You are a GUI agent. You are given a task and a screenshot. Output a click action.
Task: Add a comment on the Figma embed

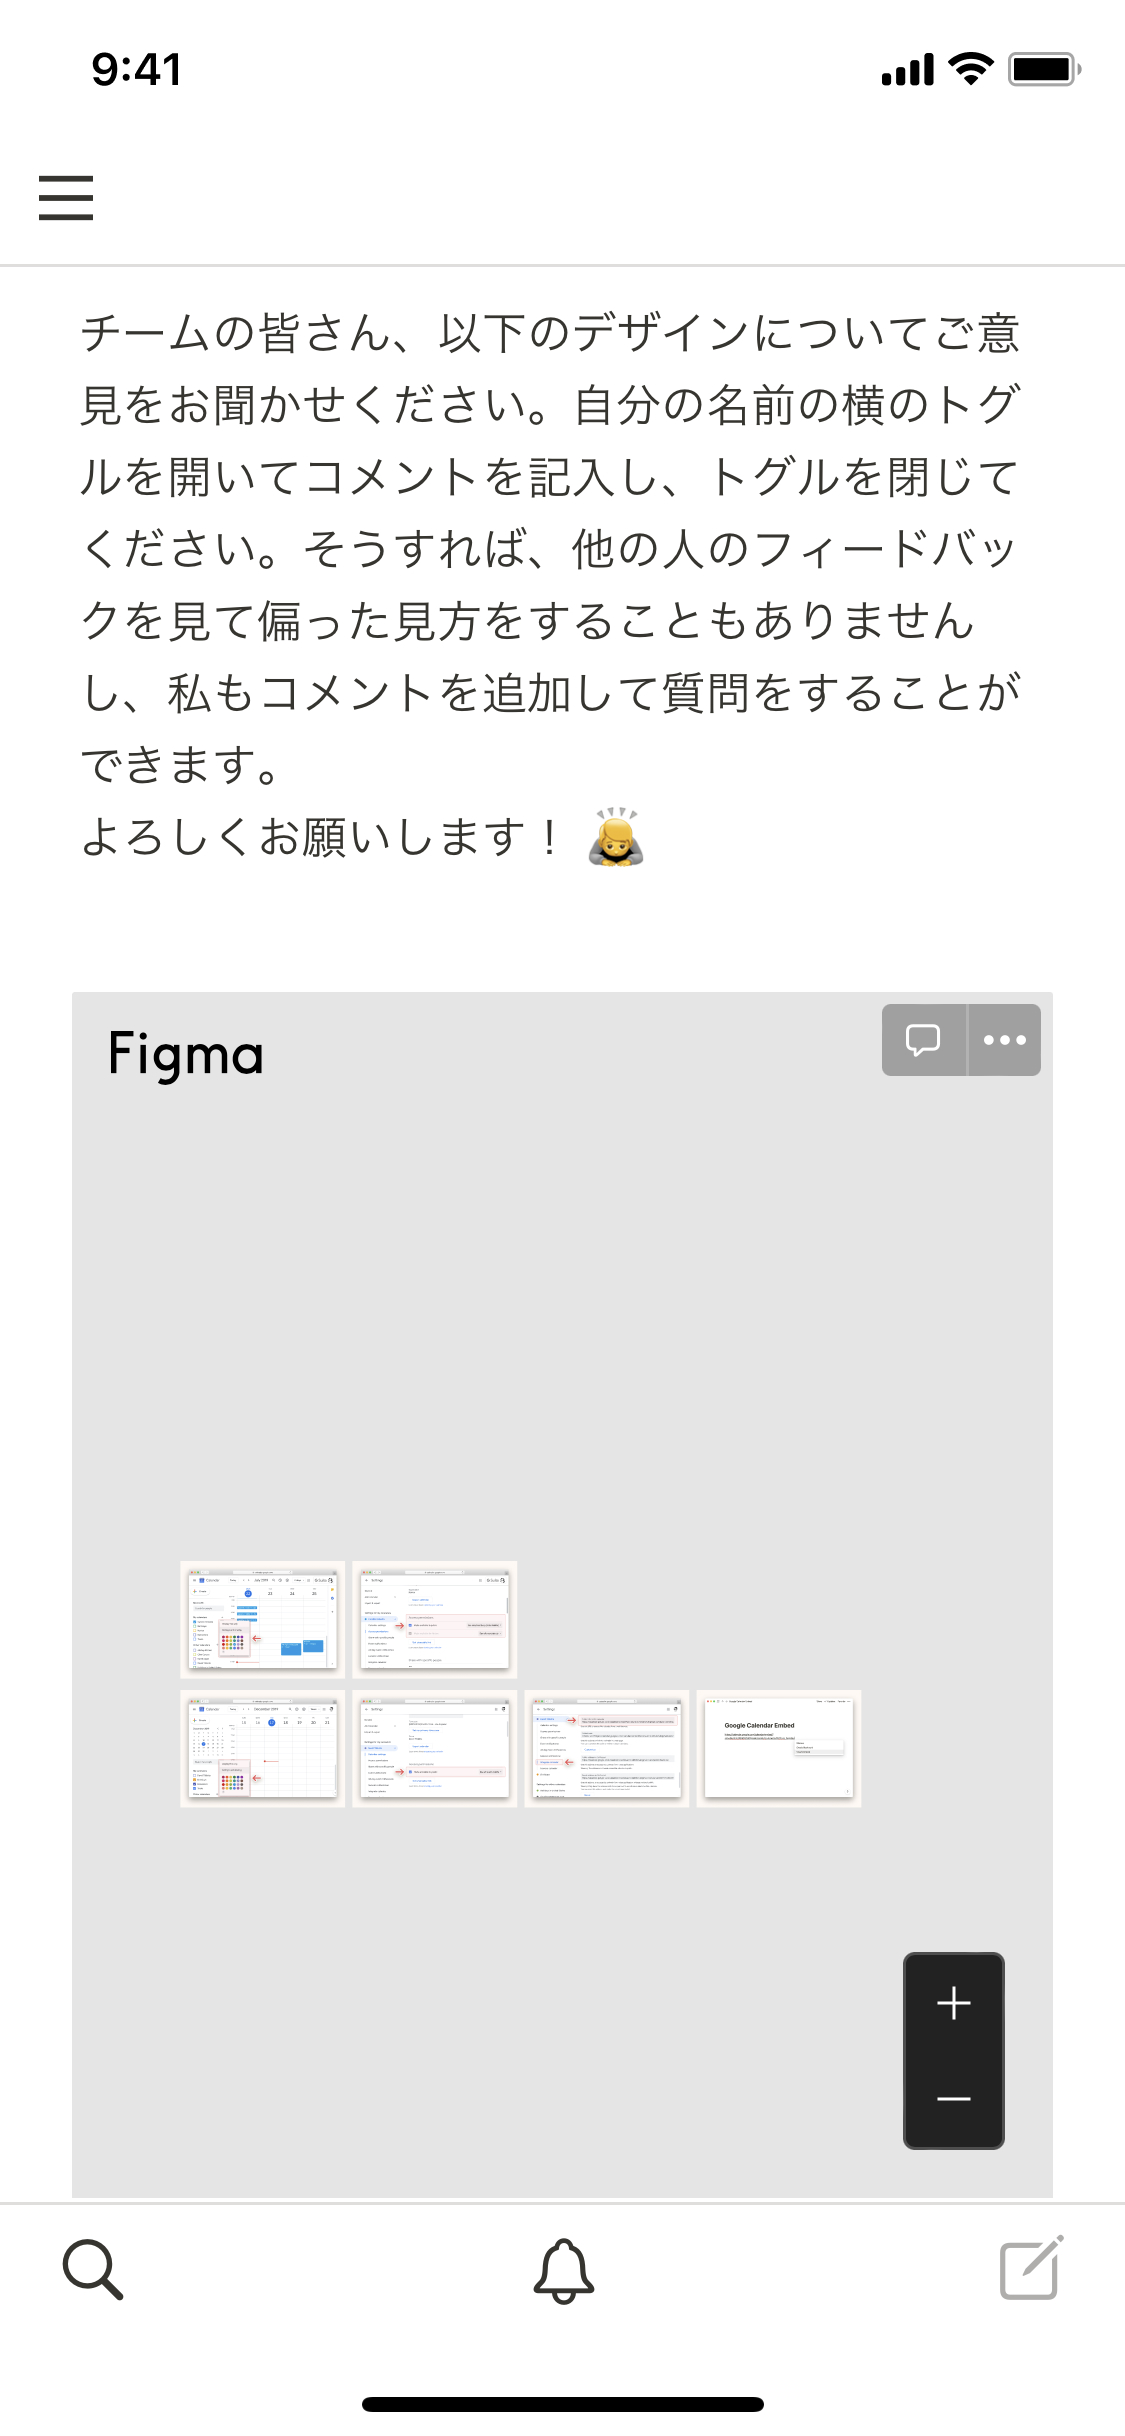pyautogui.click(x=924, y=1040)
